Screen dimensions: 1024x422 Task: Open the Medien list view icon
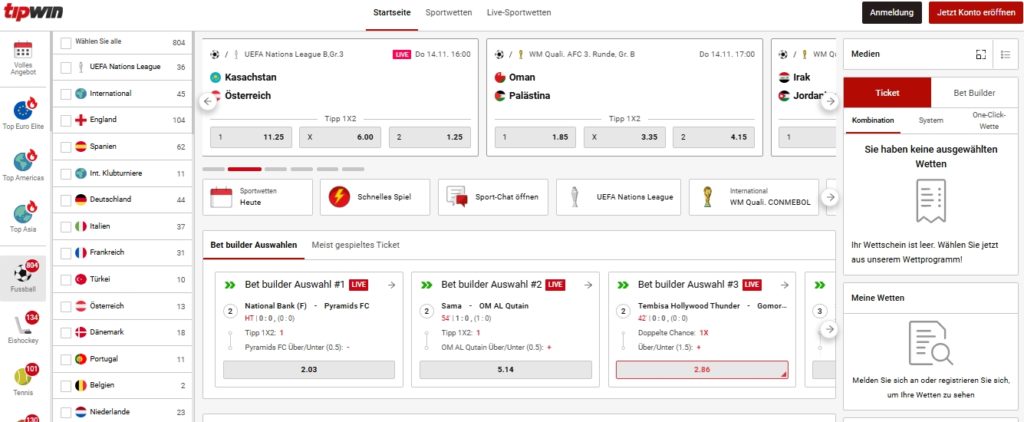1006,55
